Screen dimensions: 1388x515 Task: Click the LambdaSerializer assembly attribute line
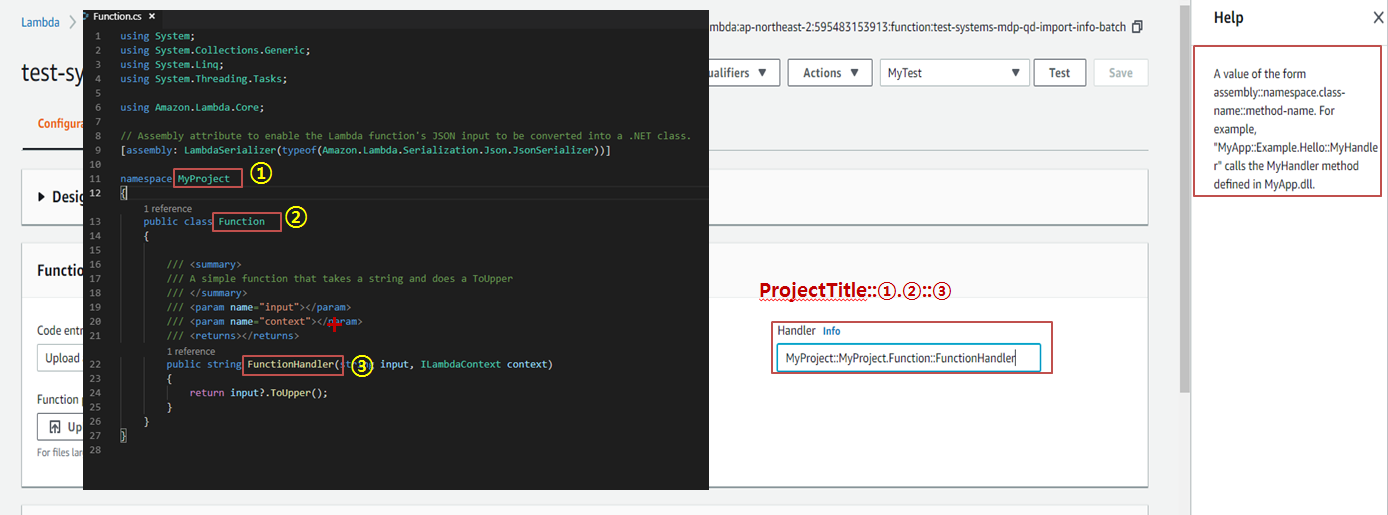click(x=364, y=150)
